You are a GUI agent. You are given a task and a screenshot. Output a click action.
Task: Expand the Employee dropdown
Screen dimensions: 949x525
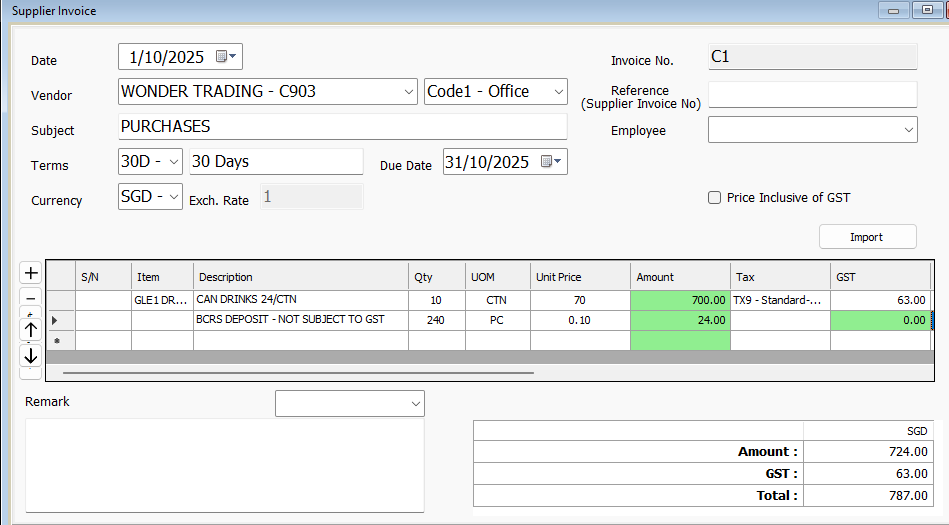click(x=908, y=130)
